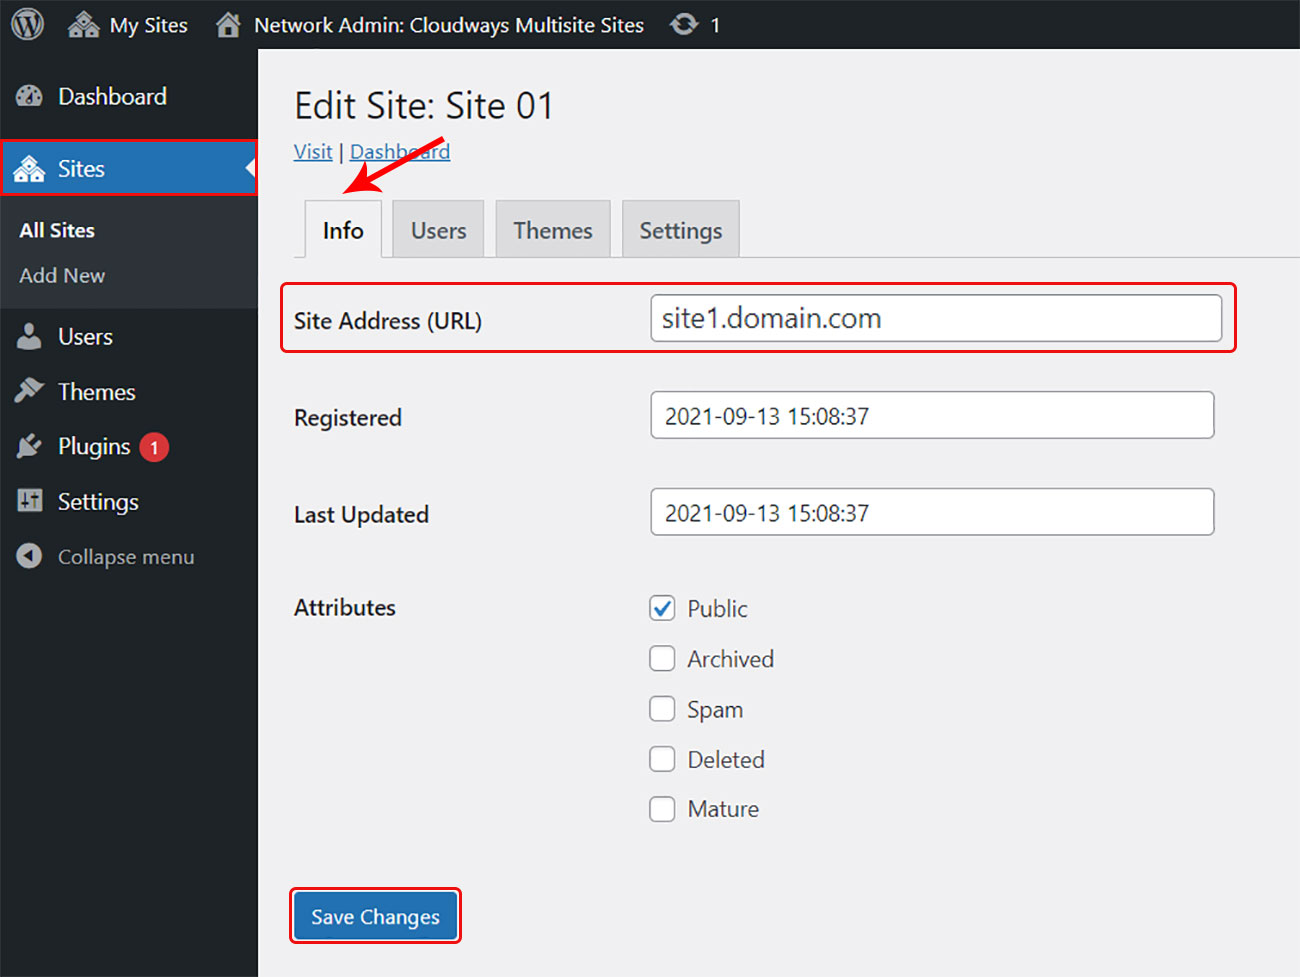Click the Themes brush icon in sidebar
The image size is (1300, 977).
click(x=30, y=391)
